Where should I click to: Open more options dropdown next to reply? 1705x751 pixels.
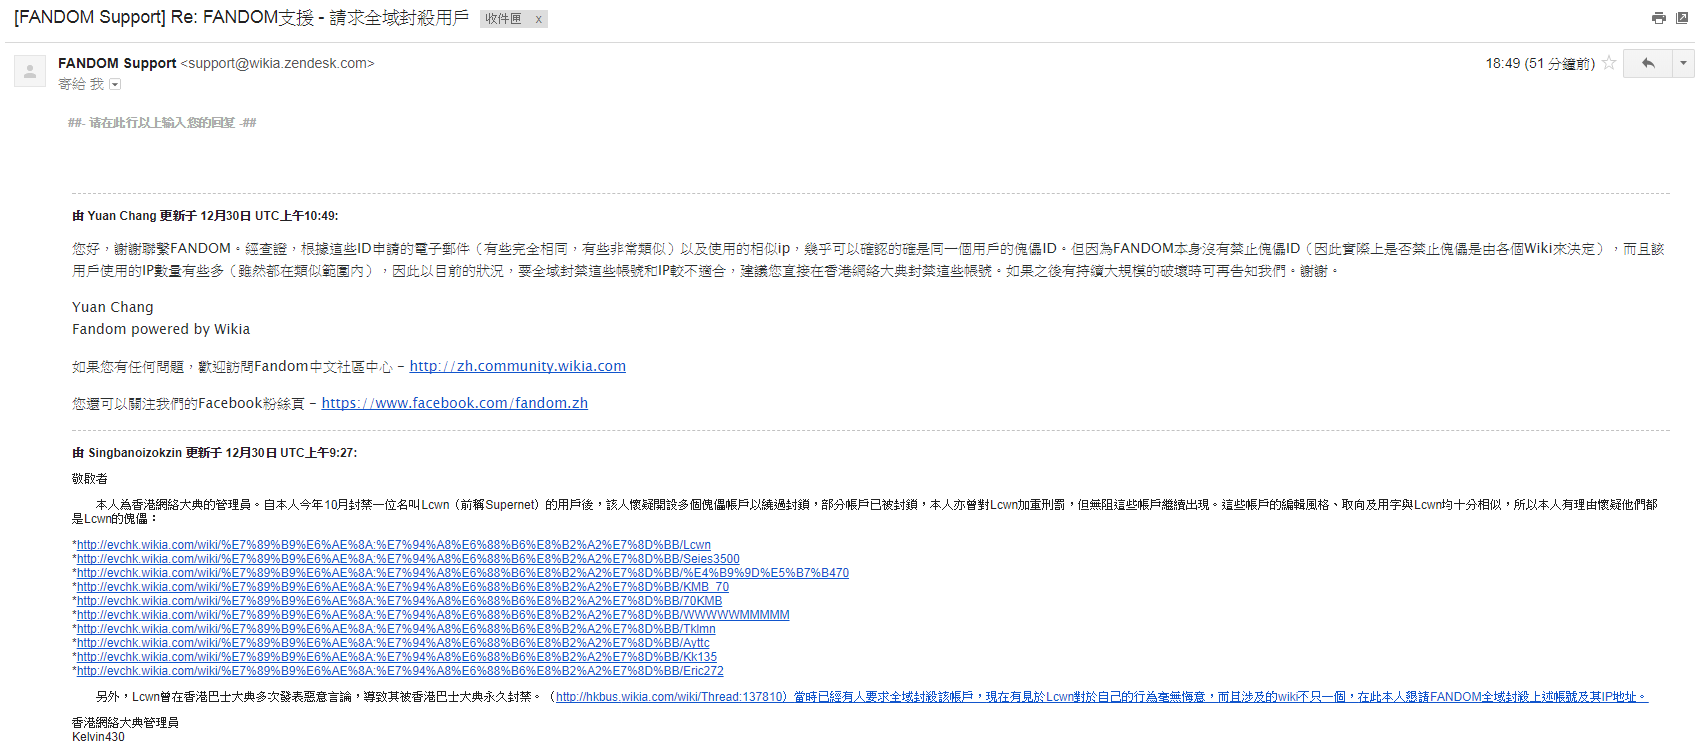(1684, 63)
